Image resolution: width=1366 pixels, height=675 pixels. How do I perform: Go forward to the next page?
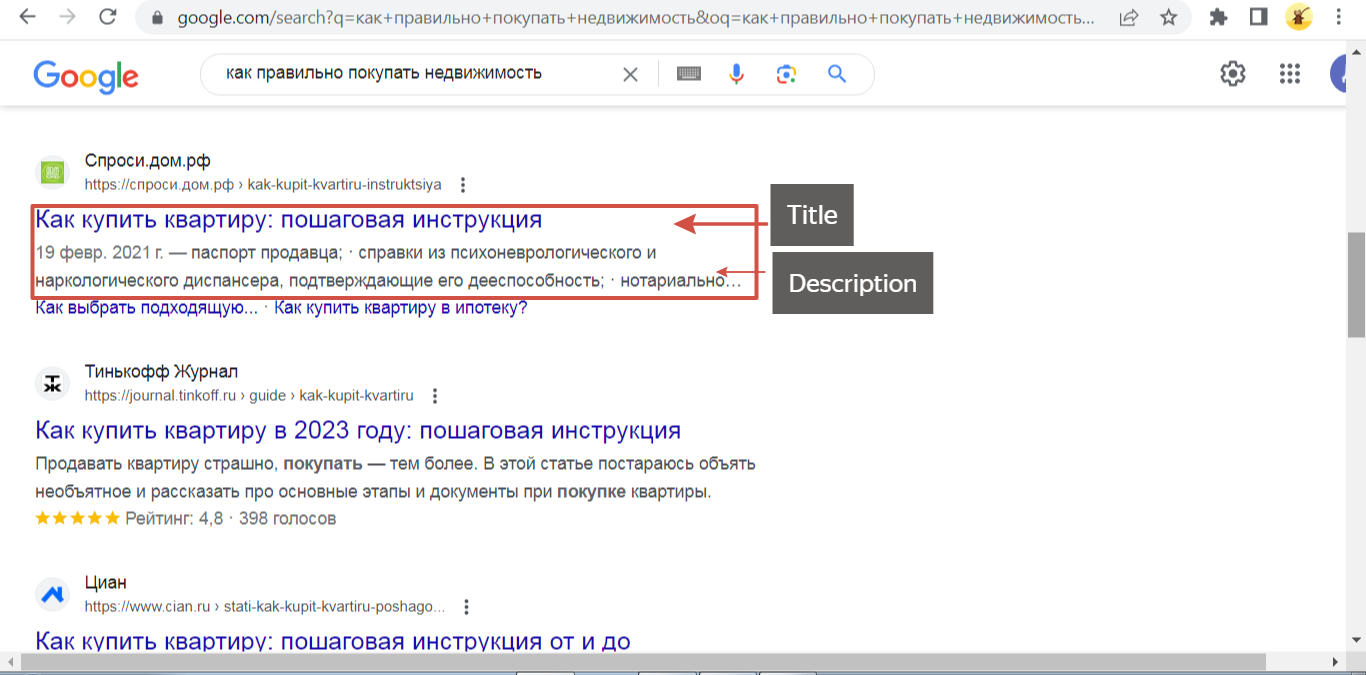[67, 17]
